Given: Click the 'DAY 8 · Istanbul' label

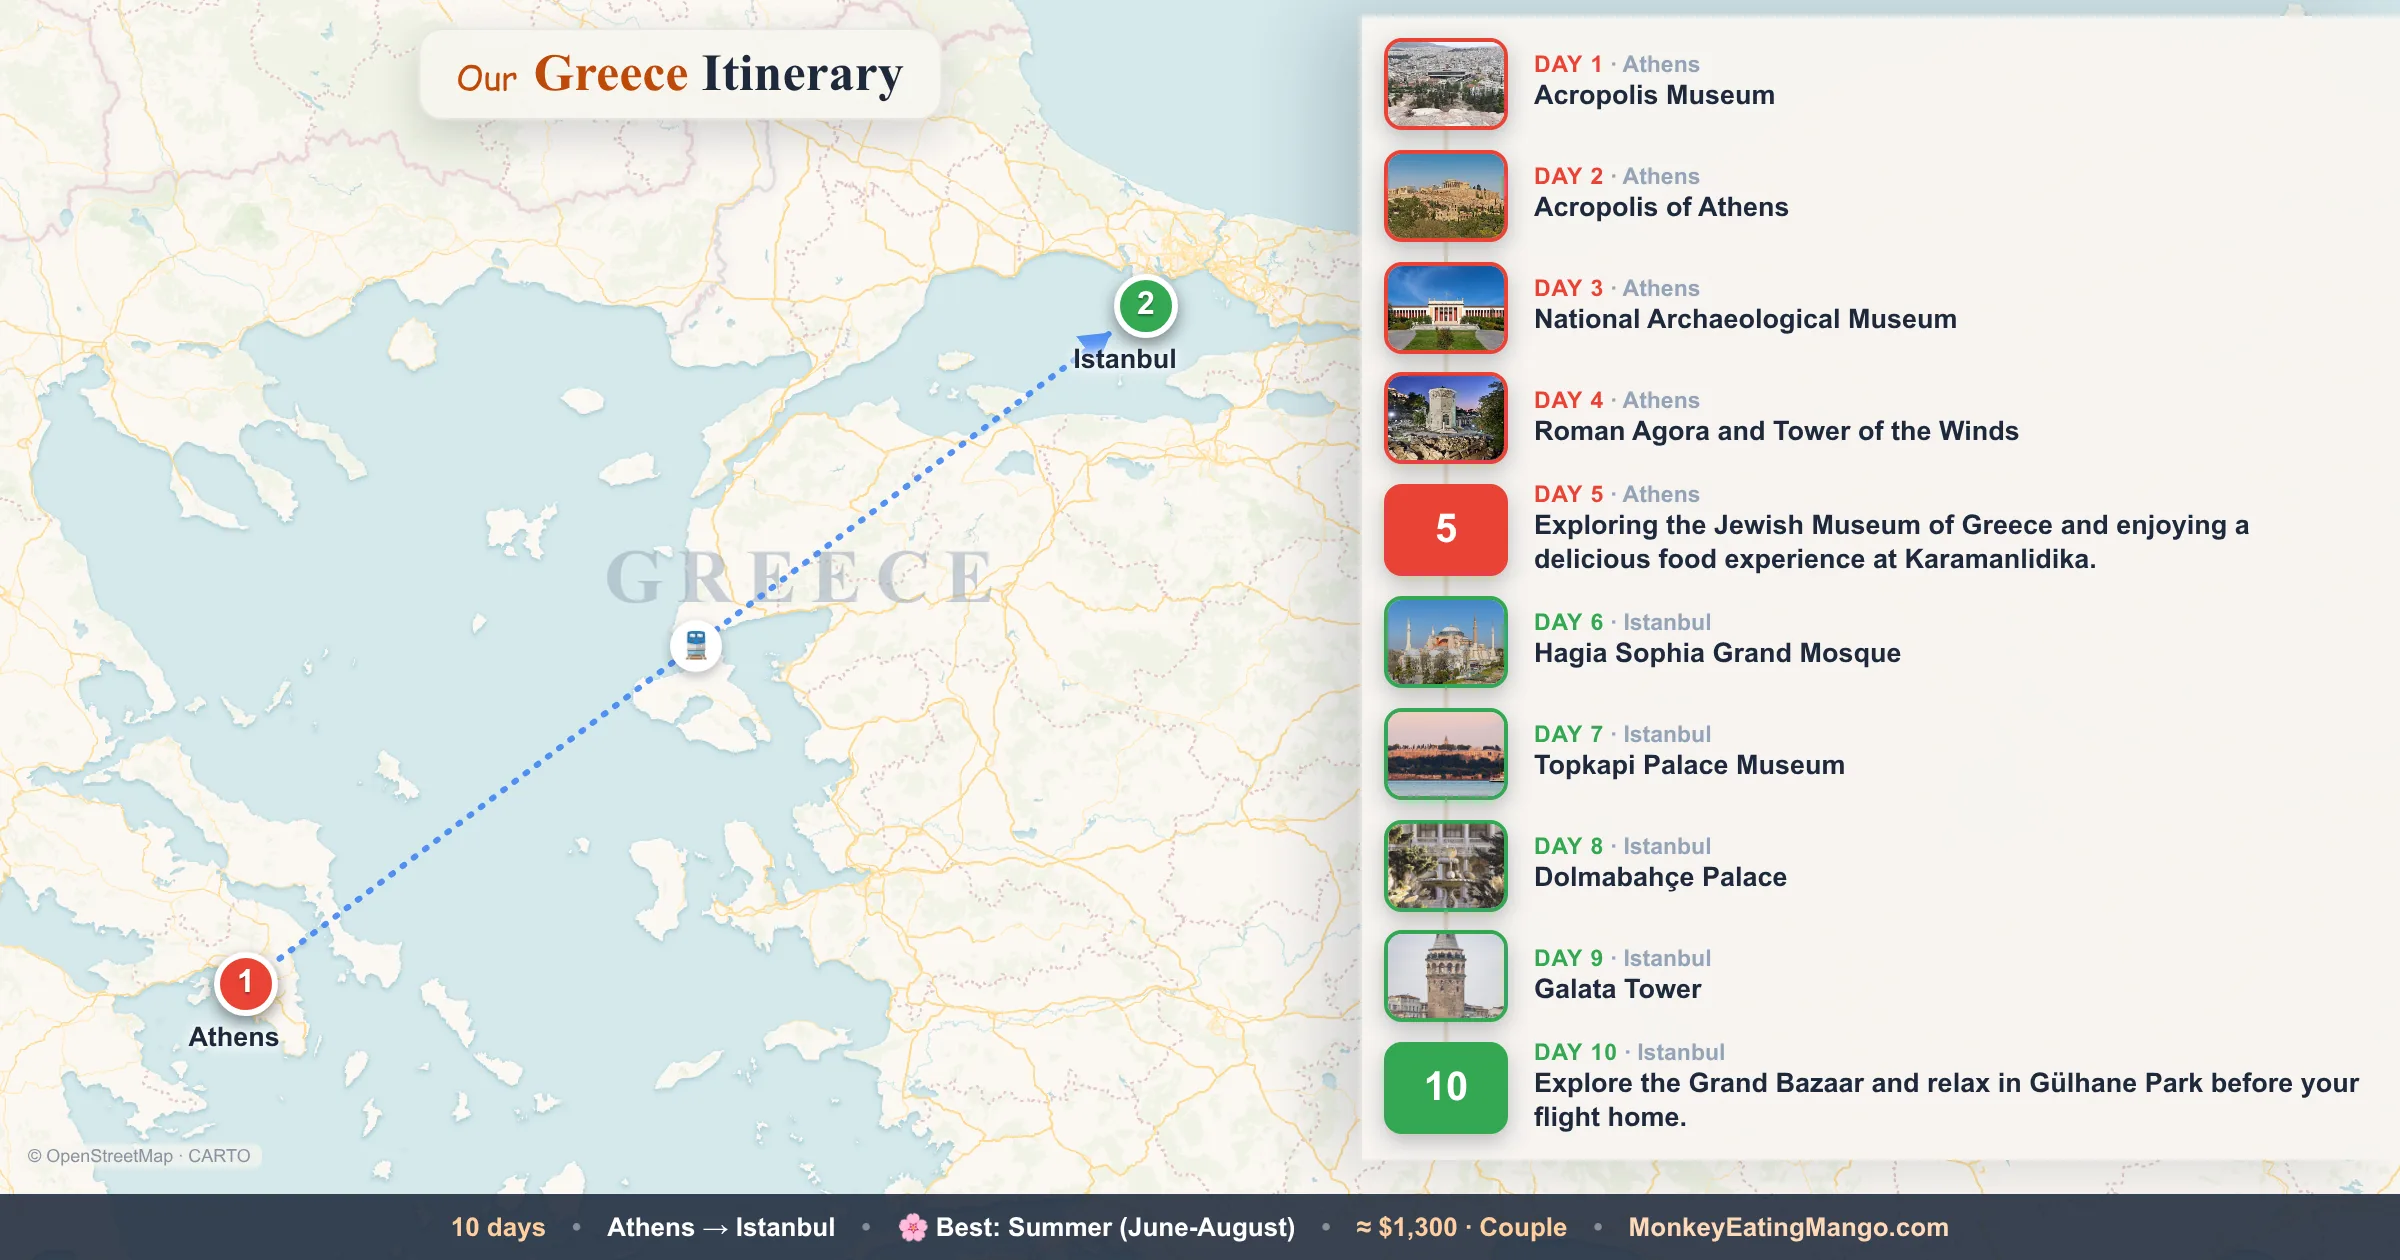Looking at the screenshot, I should (x=1622, y=846).
